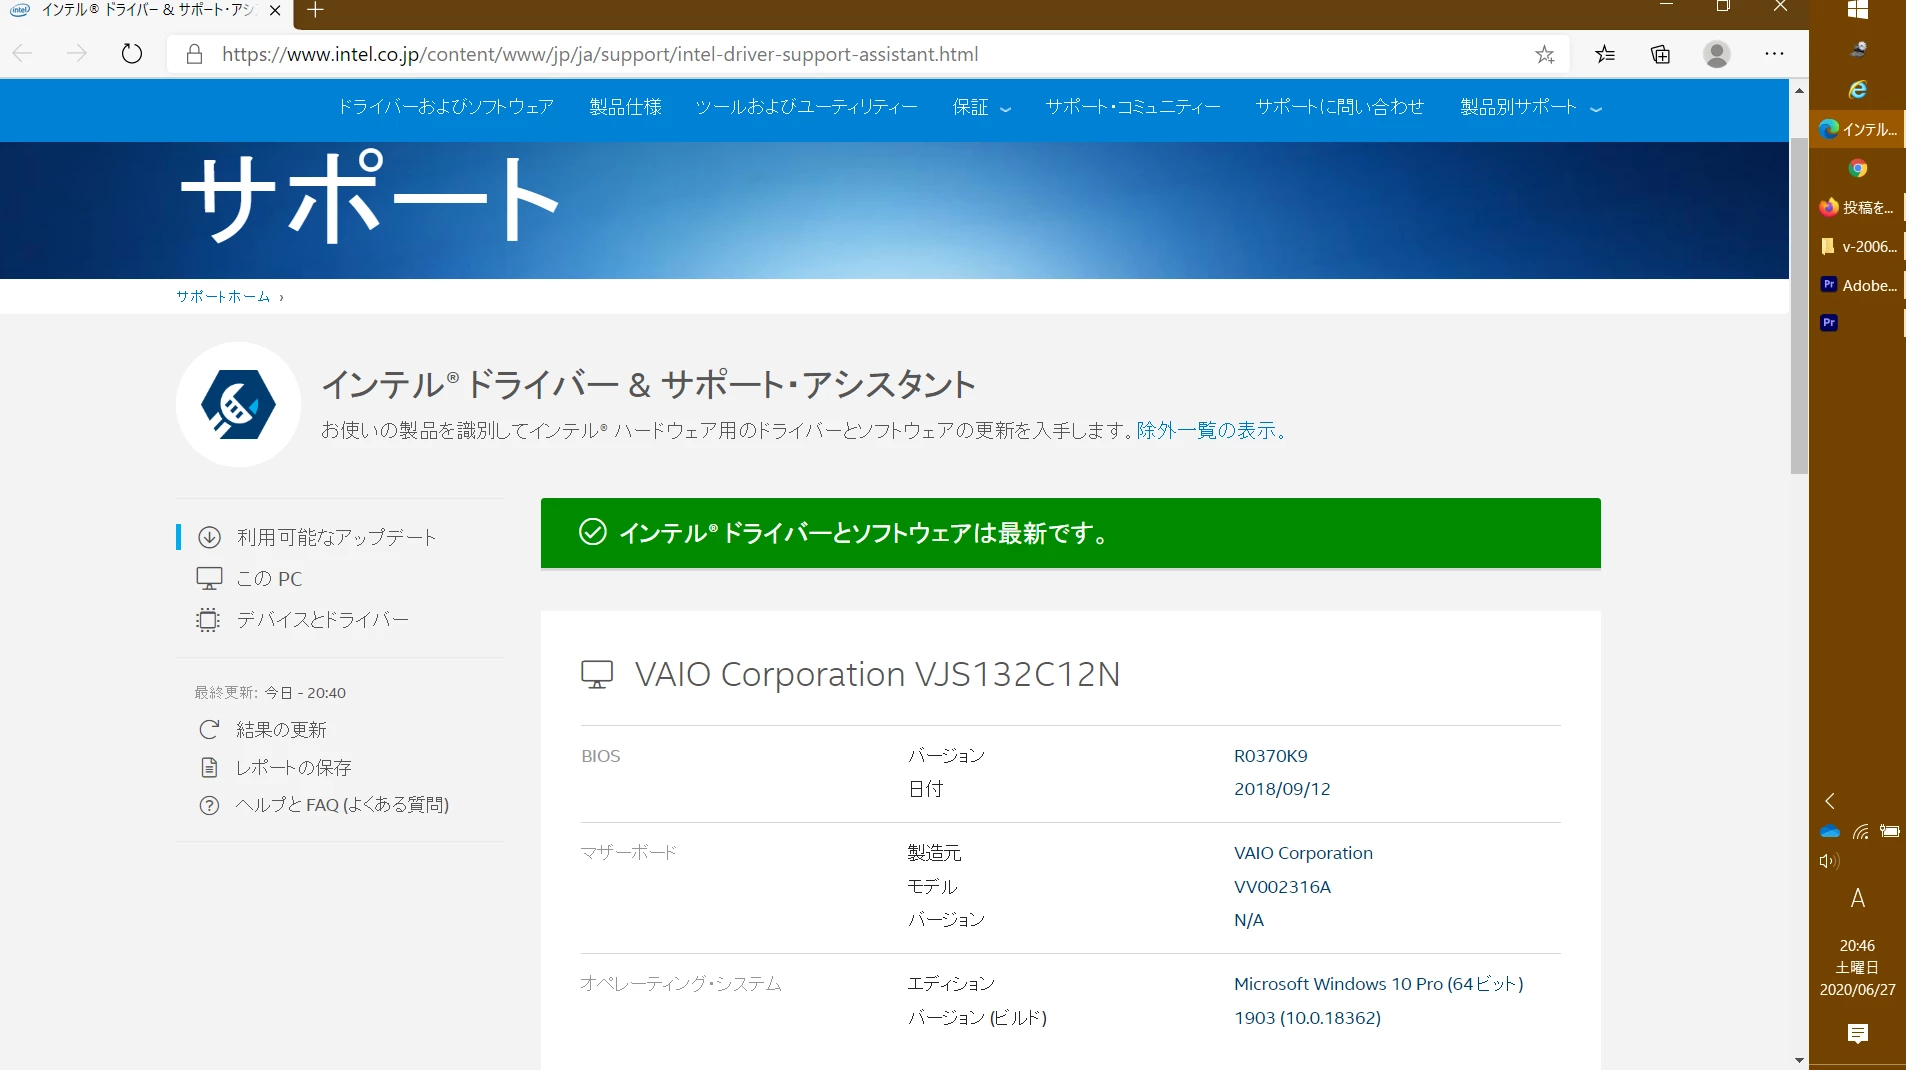This screenshot has height=1070, width=1906.
Task: Expand the 保証 dropdown menu
Action: point(982,108)
